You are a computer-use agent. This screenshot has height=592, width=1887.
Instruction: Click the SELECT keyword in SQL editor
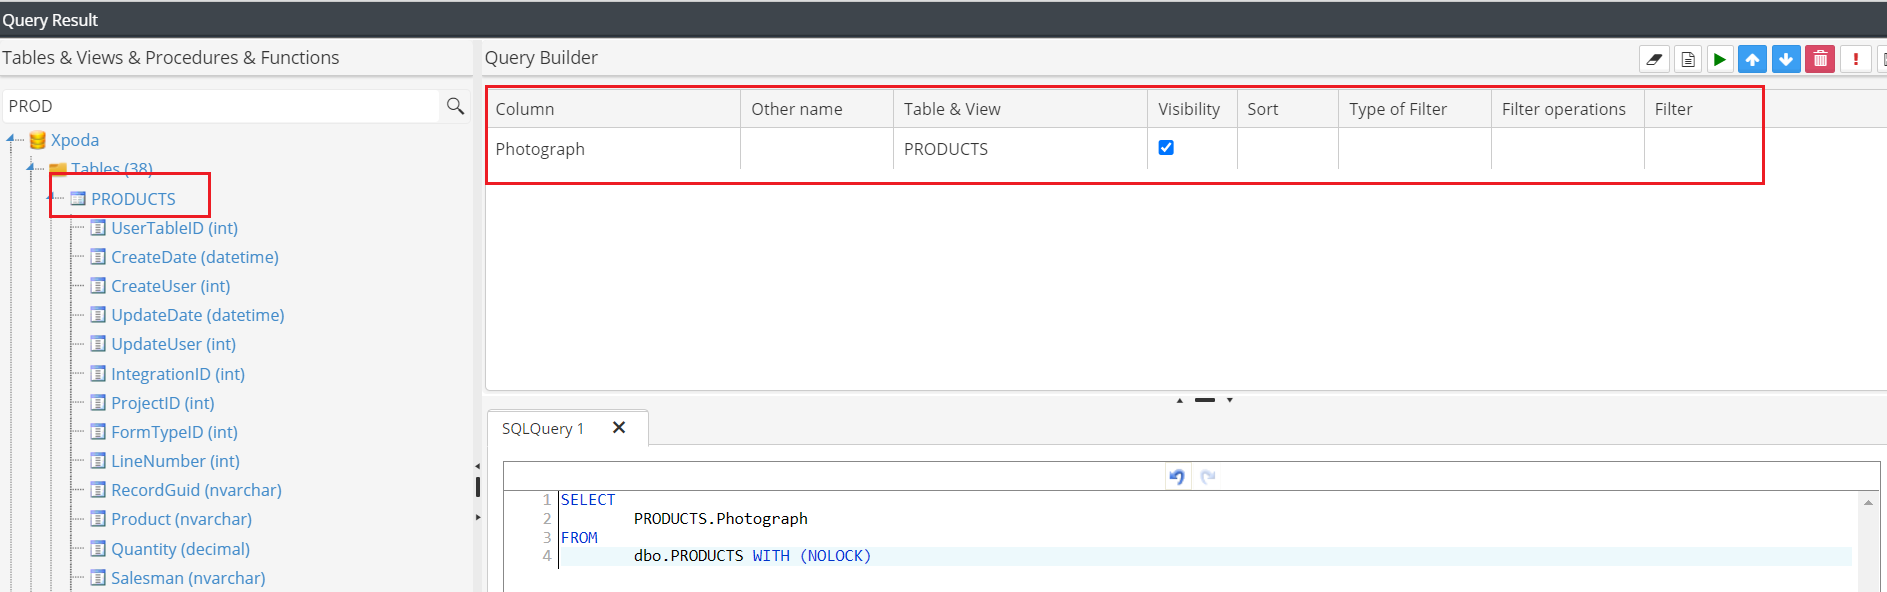pos(588,500)
